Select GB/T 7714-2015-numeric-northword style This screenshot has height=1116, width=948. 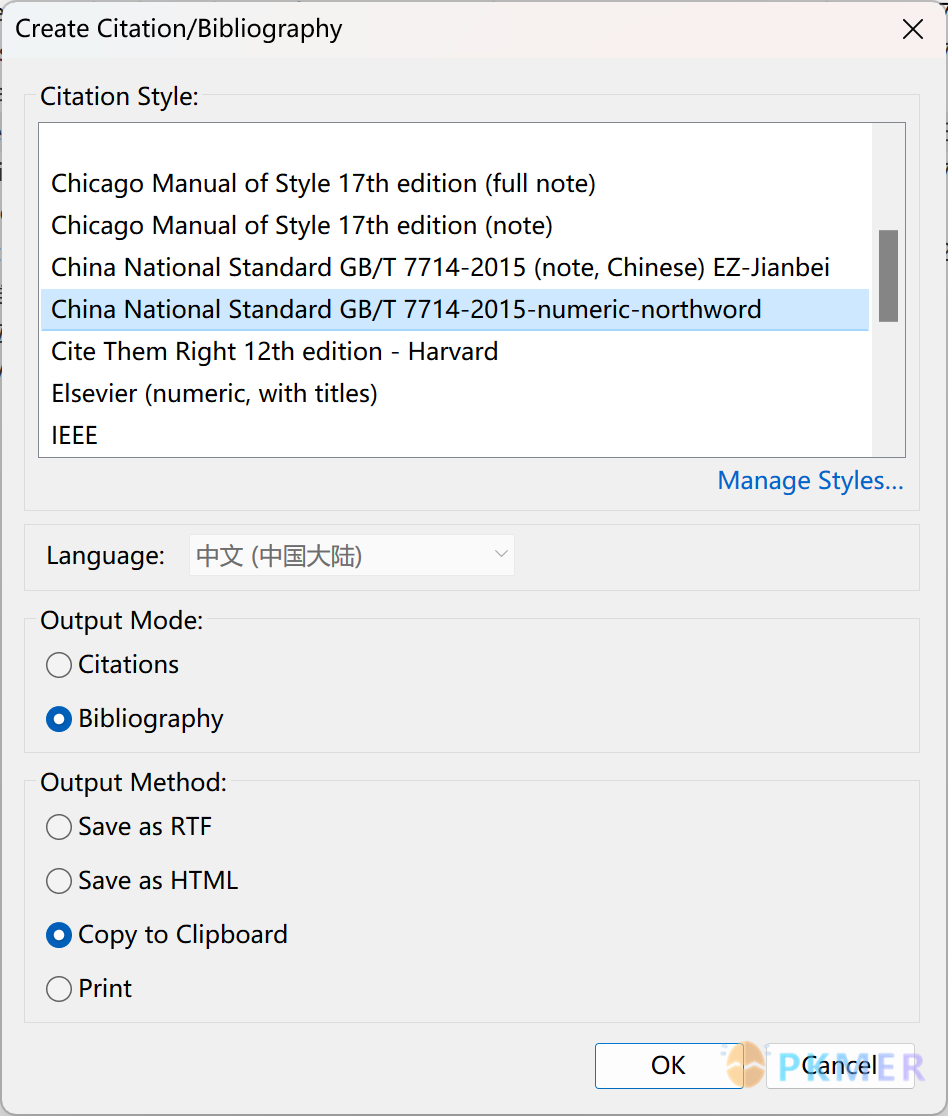455,310
